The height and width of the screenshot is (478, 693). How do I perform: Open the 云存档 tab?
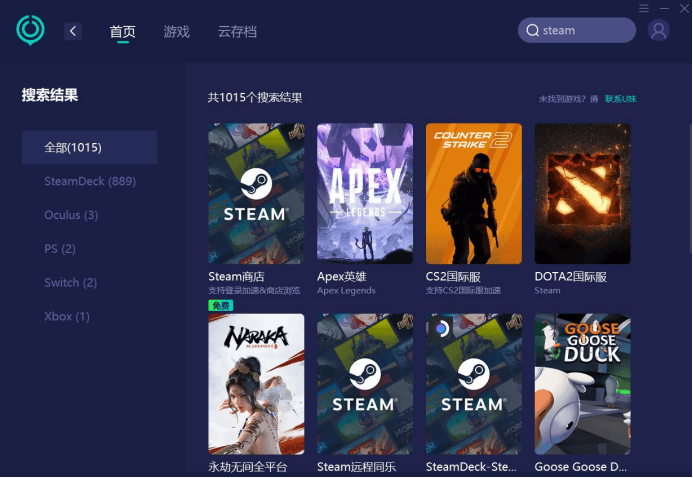(237, 31)
